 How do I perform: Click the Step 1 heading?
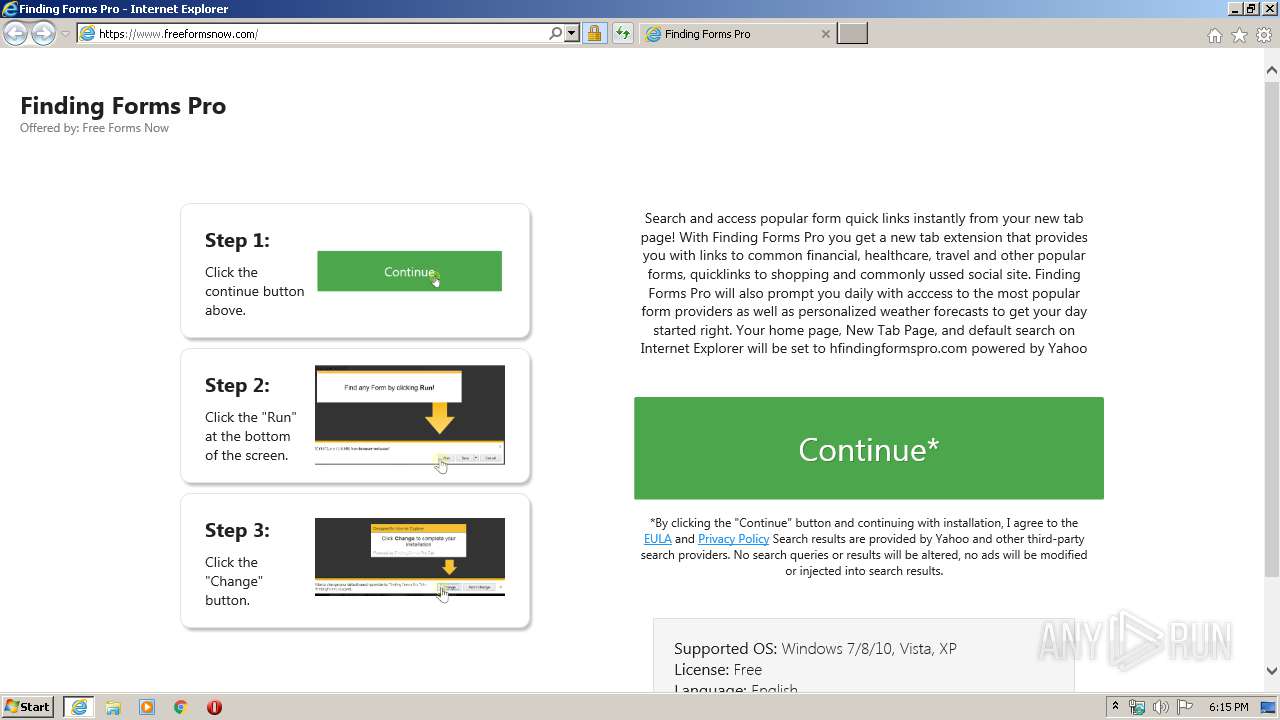click(237, 240)
